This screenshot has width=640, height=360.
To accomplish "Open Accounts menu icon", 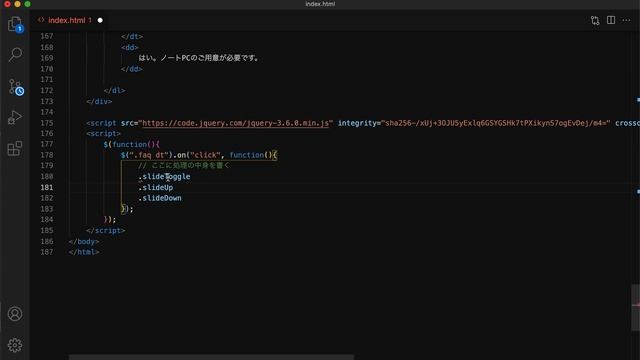I will [15, 314].
